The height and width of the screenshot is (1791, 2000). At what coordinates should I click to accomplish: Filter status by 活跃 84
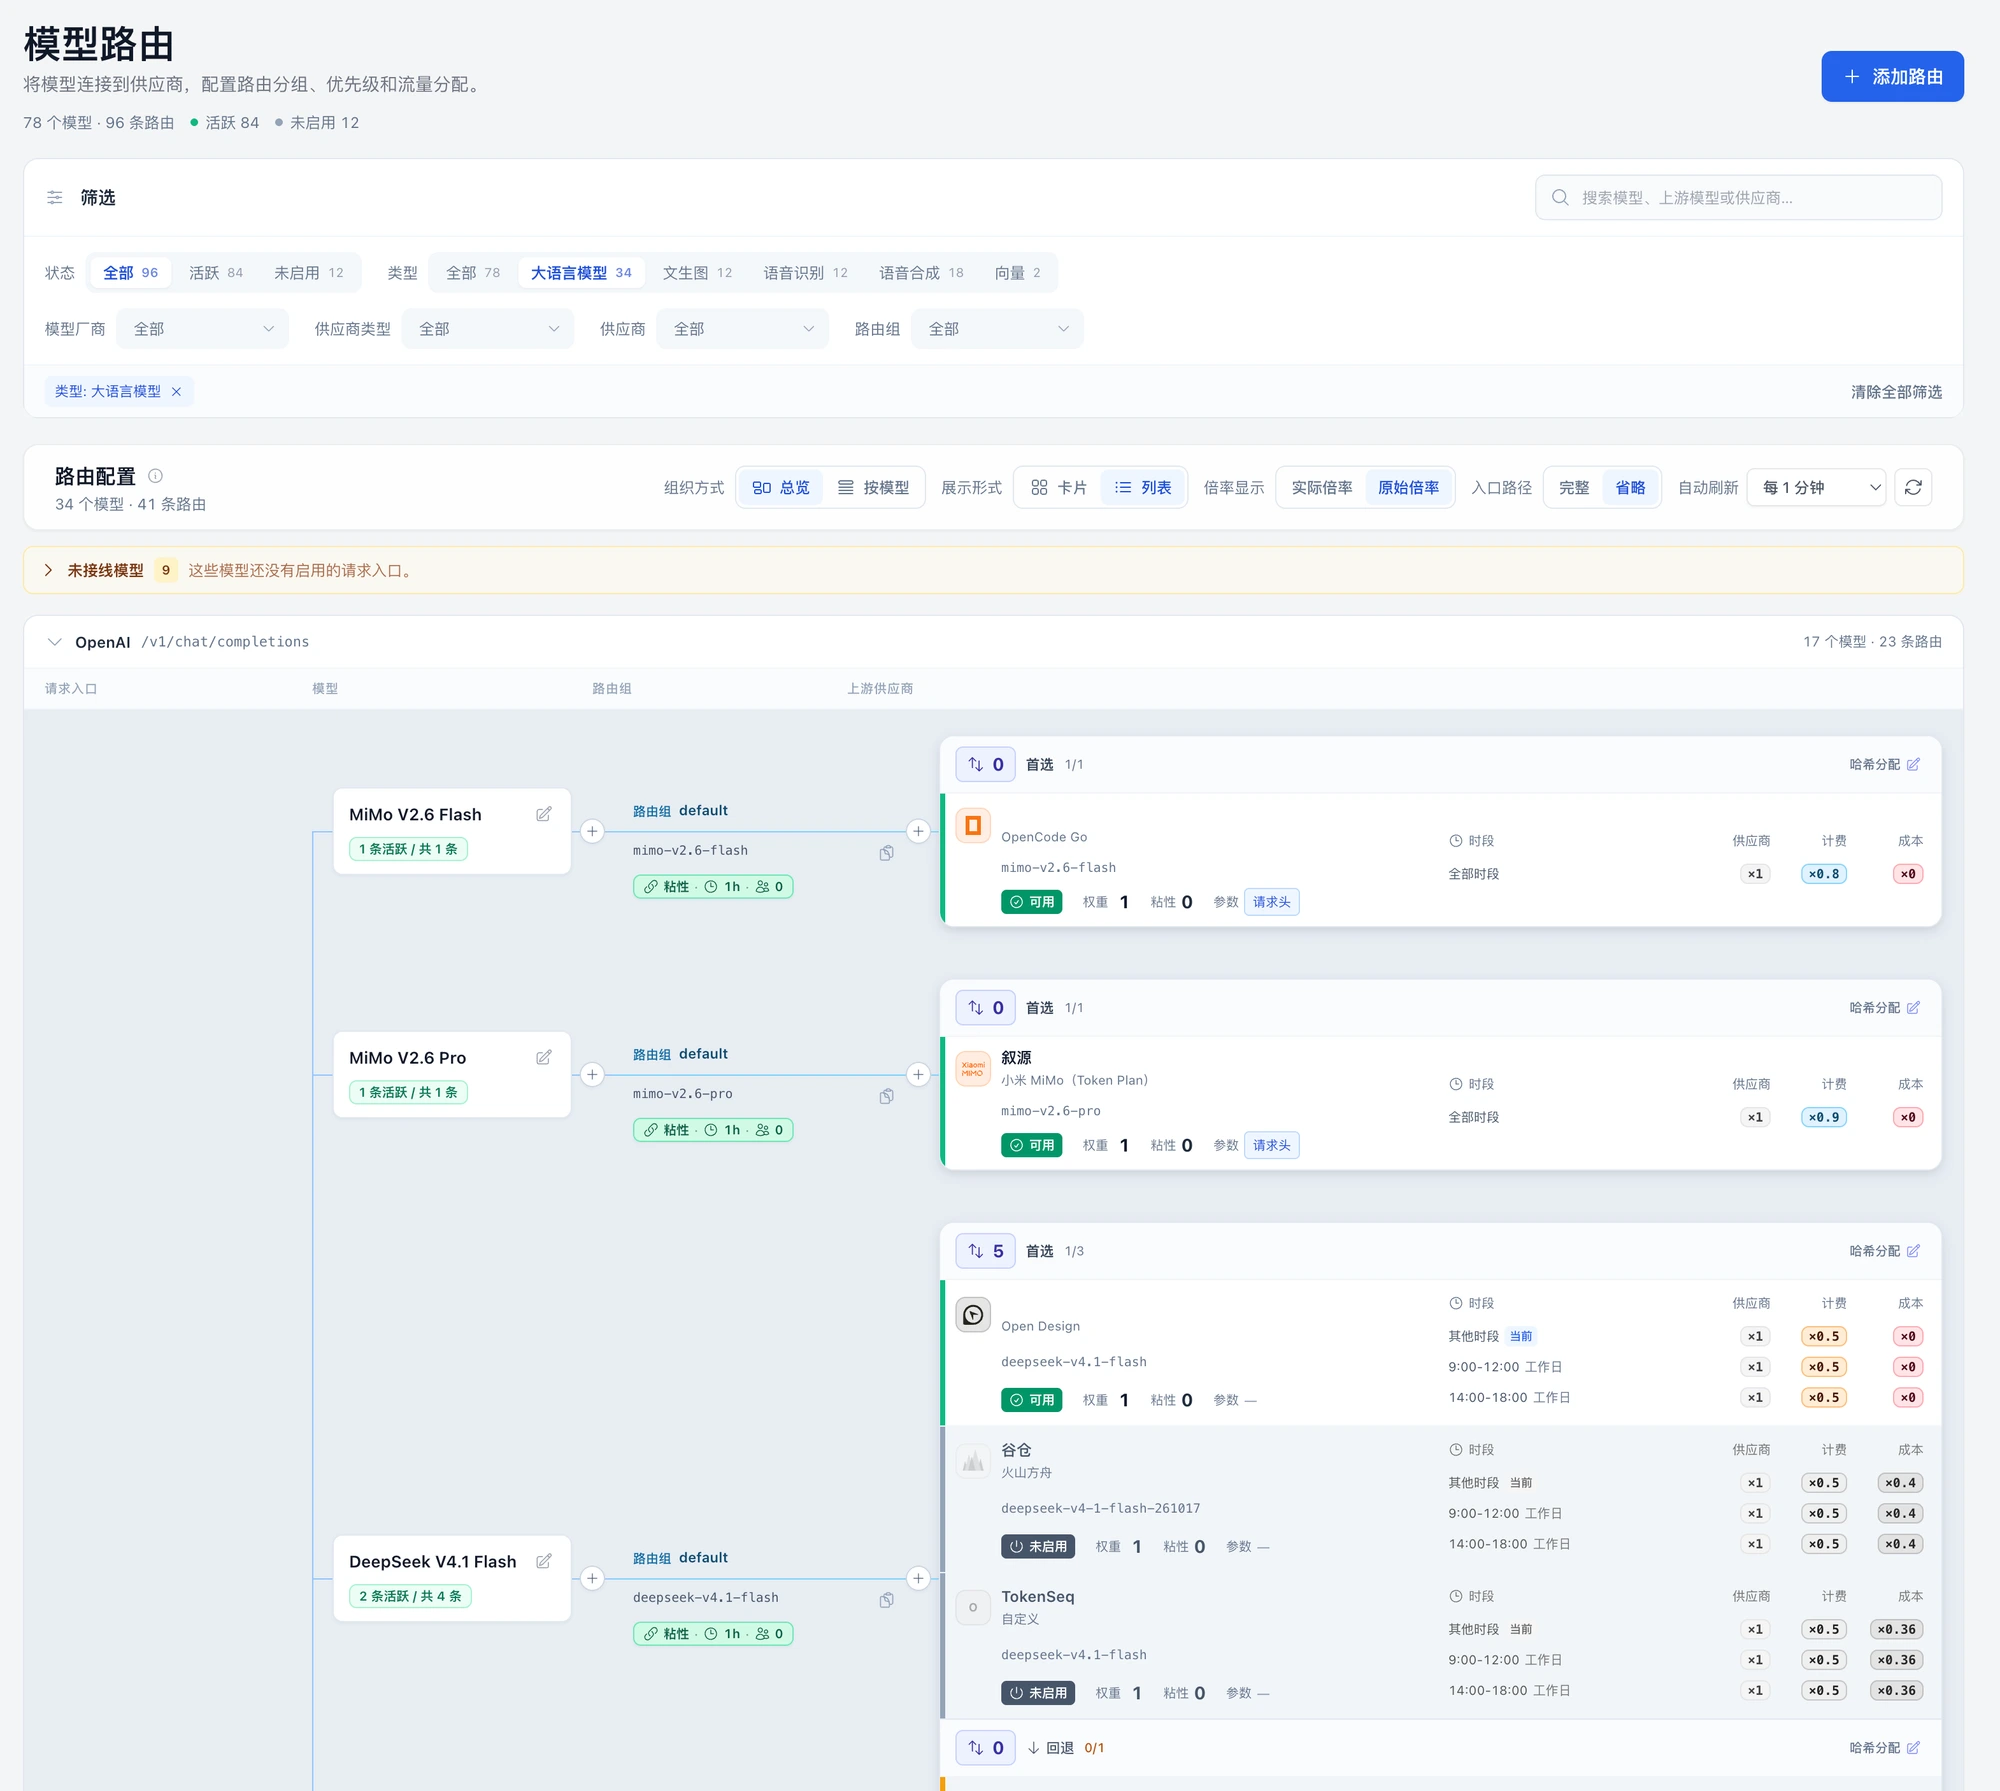pos(216,273)
